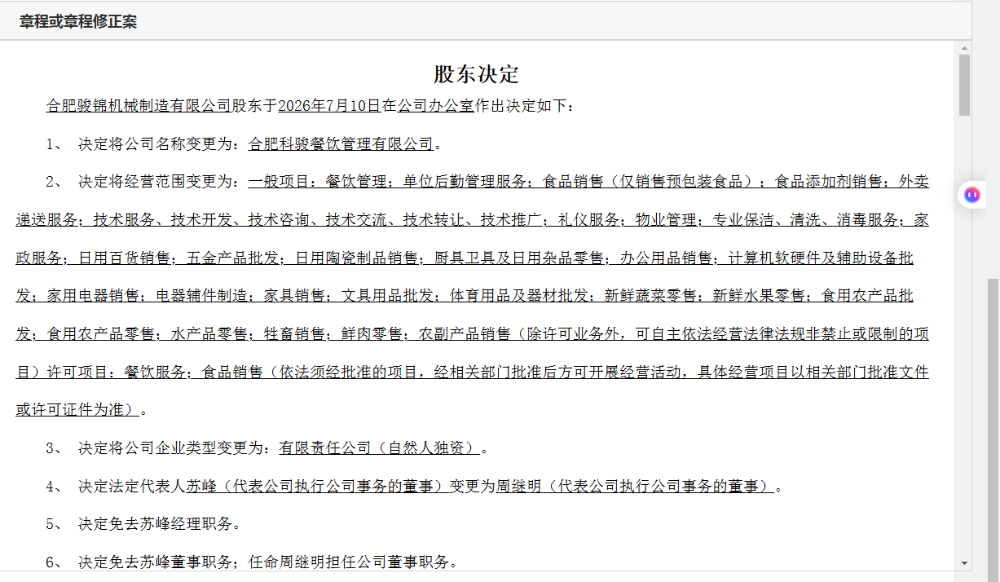Click the inner scrollbar down arrow
Image resolution: width=1000 pixels, height=582 pixels.
964,564
